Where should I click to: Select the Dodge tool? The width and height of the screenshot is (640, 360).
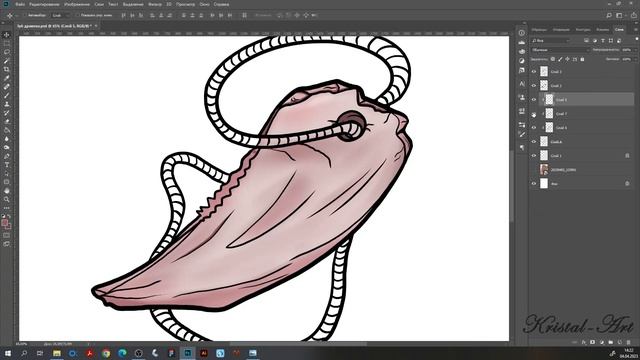[x=7, y=148]
